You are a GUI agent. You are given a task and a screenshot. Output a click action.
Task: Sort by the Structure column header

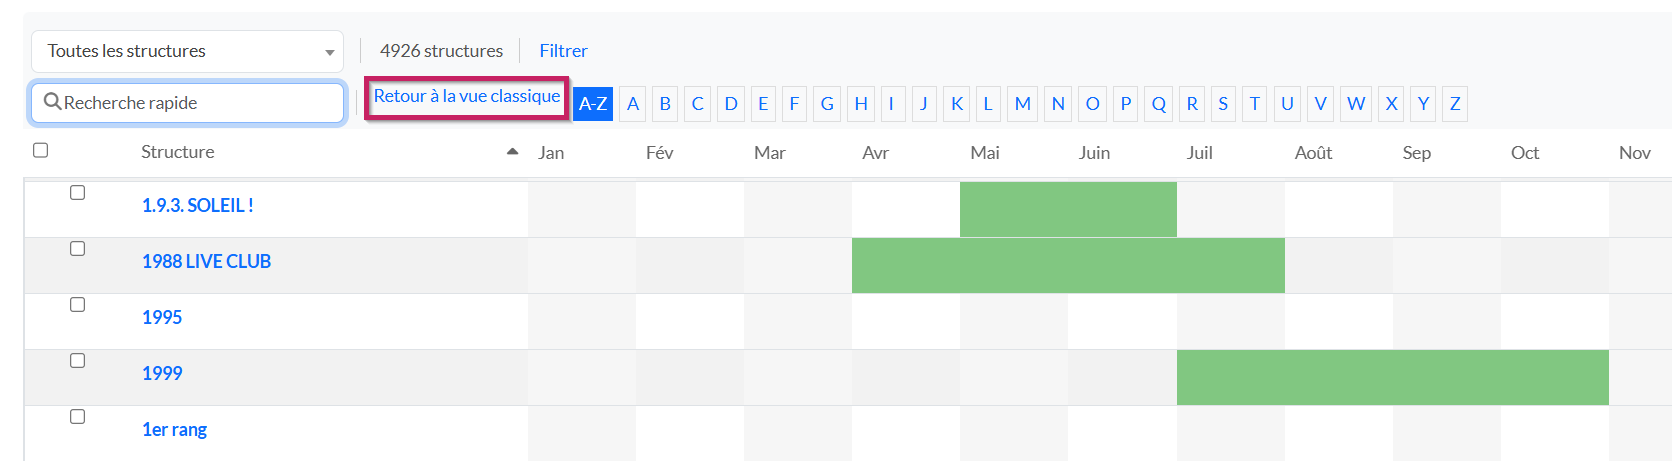pos(177,152)
